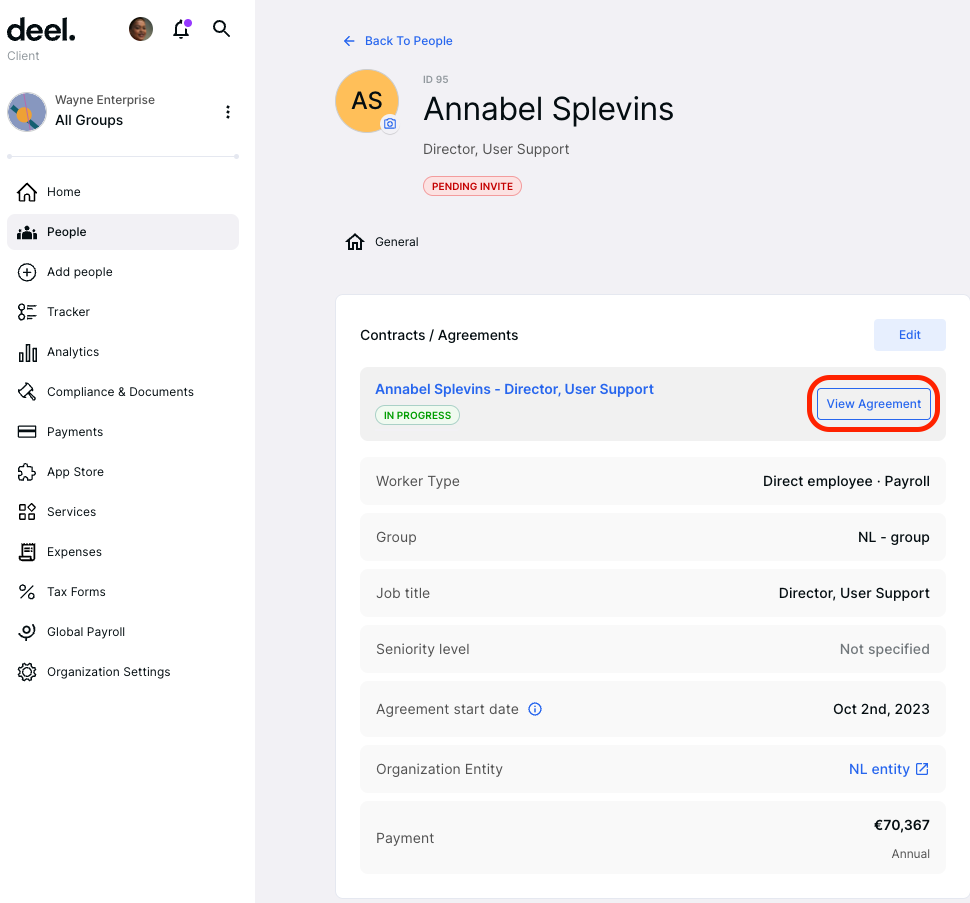Screen dimensions: 970x903
Task: Open the NL entity external link
Action: click(x=889, y=769)
